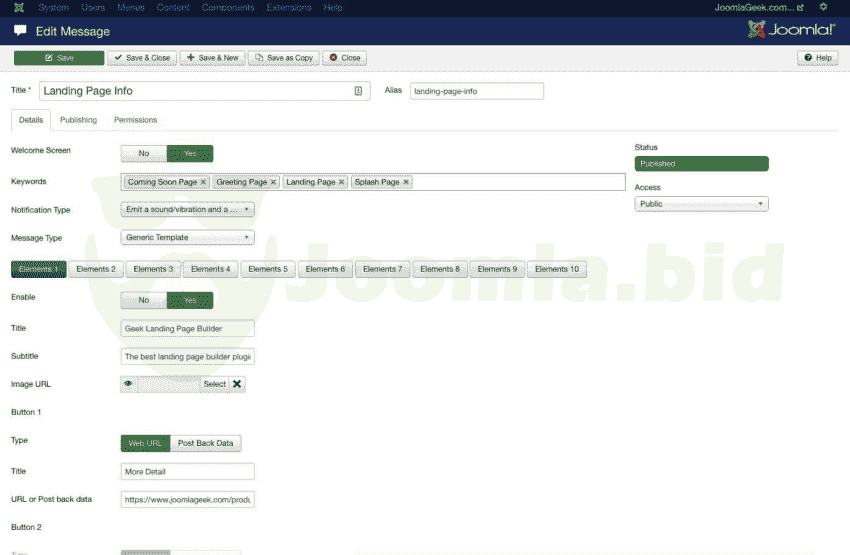Image resolution: width=850 pixels, height=555 pixels.
Task: Click the Help button
Action: 817,58
